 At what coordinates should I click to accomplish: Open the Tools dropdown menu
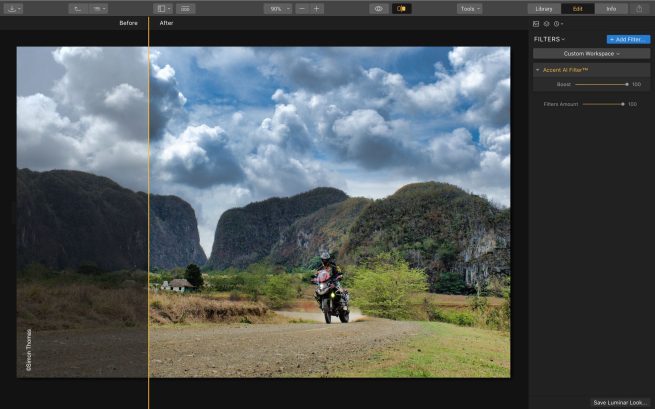pos(469,8)
